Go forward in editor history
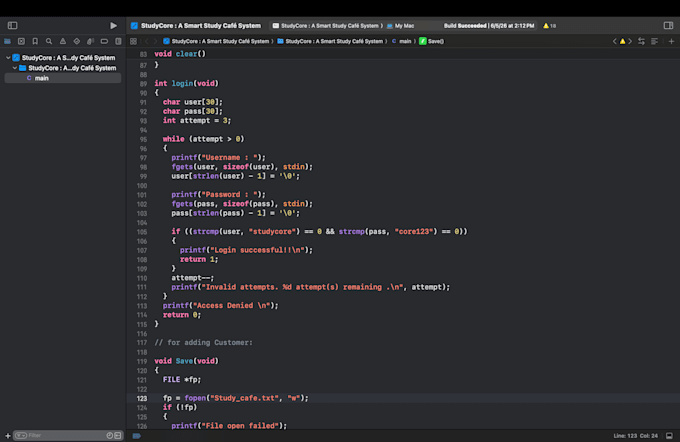Screen dimensions: 680x442 (x=155, y=41)
